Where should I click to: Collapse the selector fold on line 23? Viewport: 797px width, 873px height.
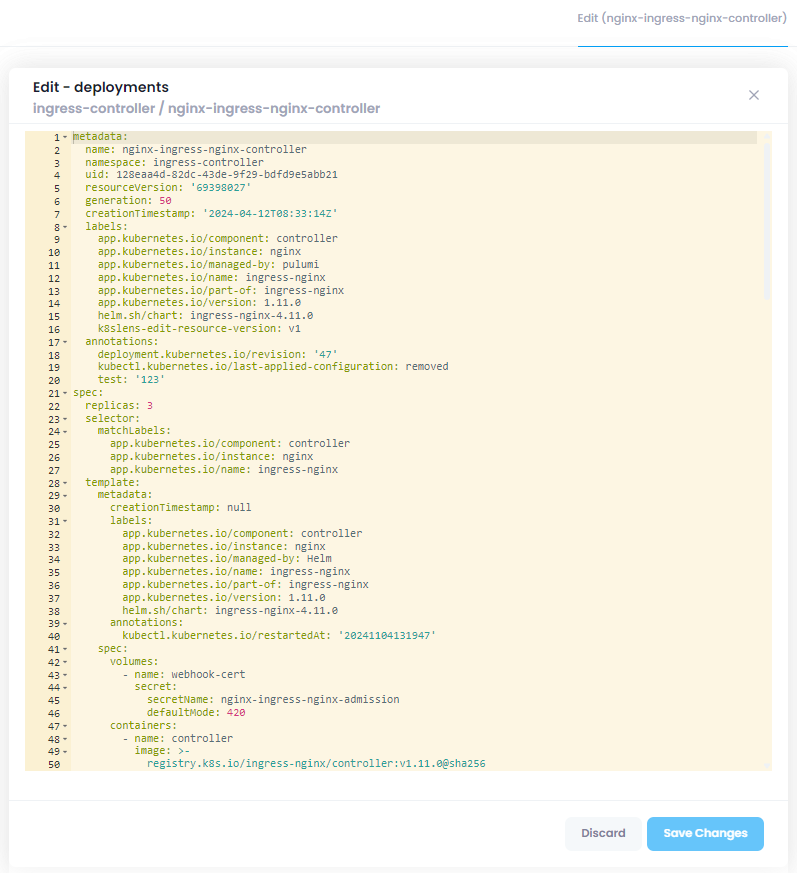point(65,419)
